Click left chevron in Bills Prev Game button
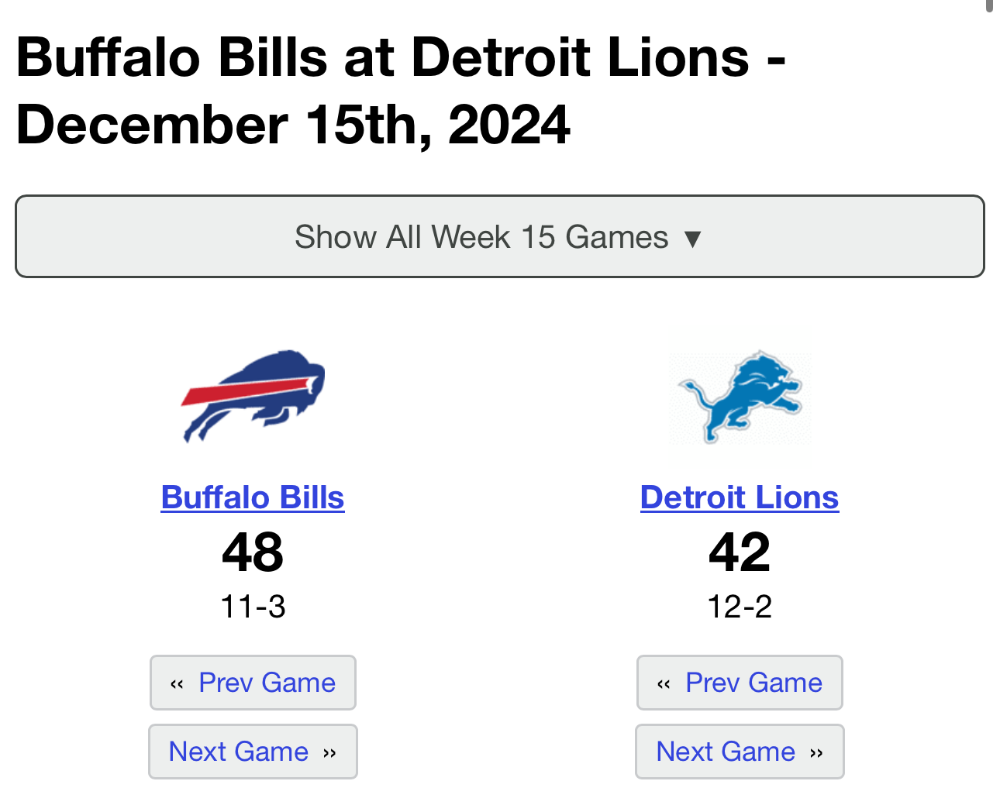Image resolution: width=1000 pixels, height=812 pixels. (x=177, y=684)
